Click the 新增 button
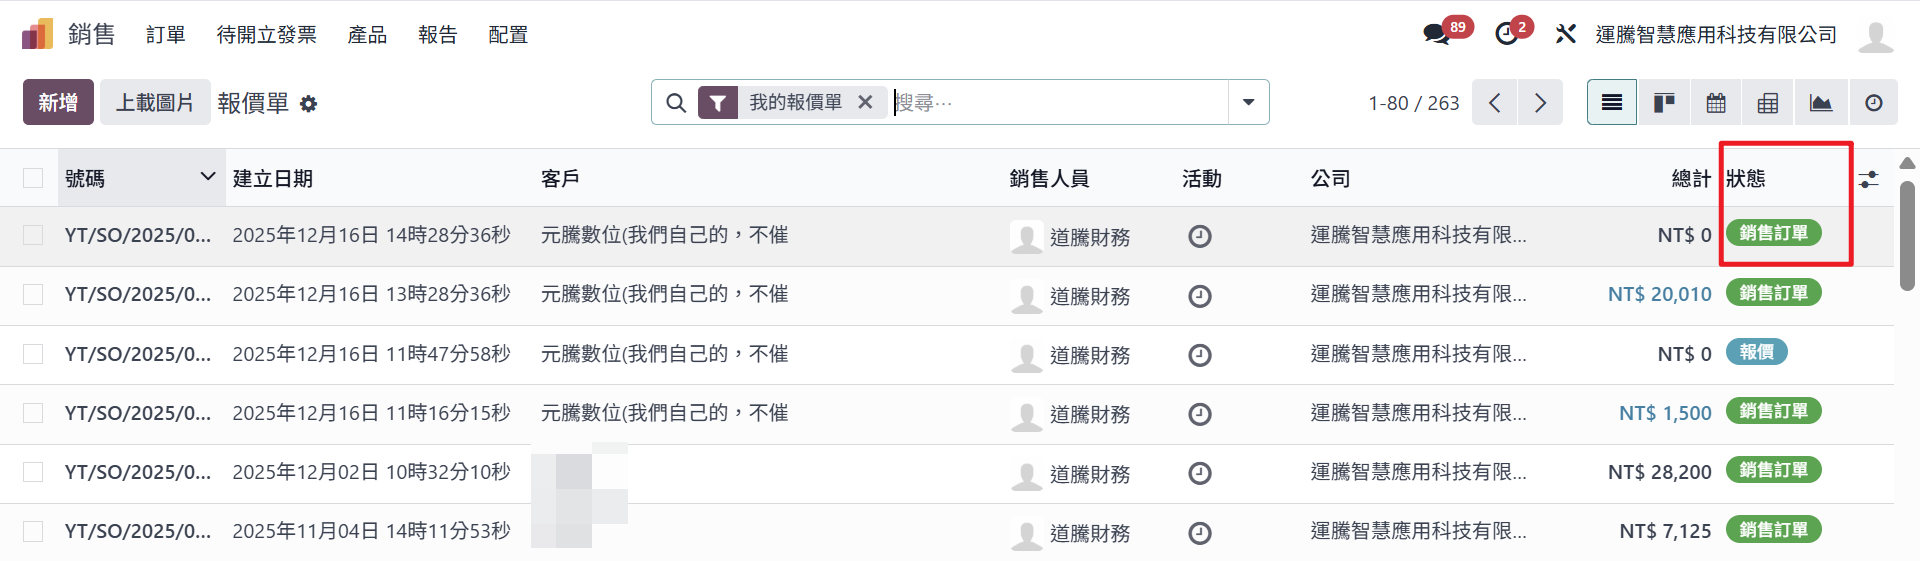This screenshot has height=561, width=1920. 58,102
